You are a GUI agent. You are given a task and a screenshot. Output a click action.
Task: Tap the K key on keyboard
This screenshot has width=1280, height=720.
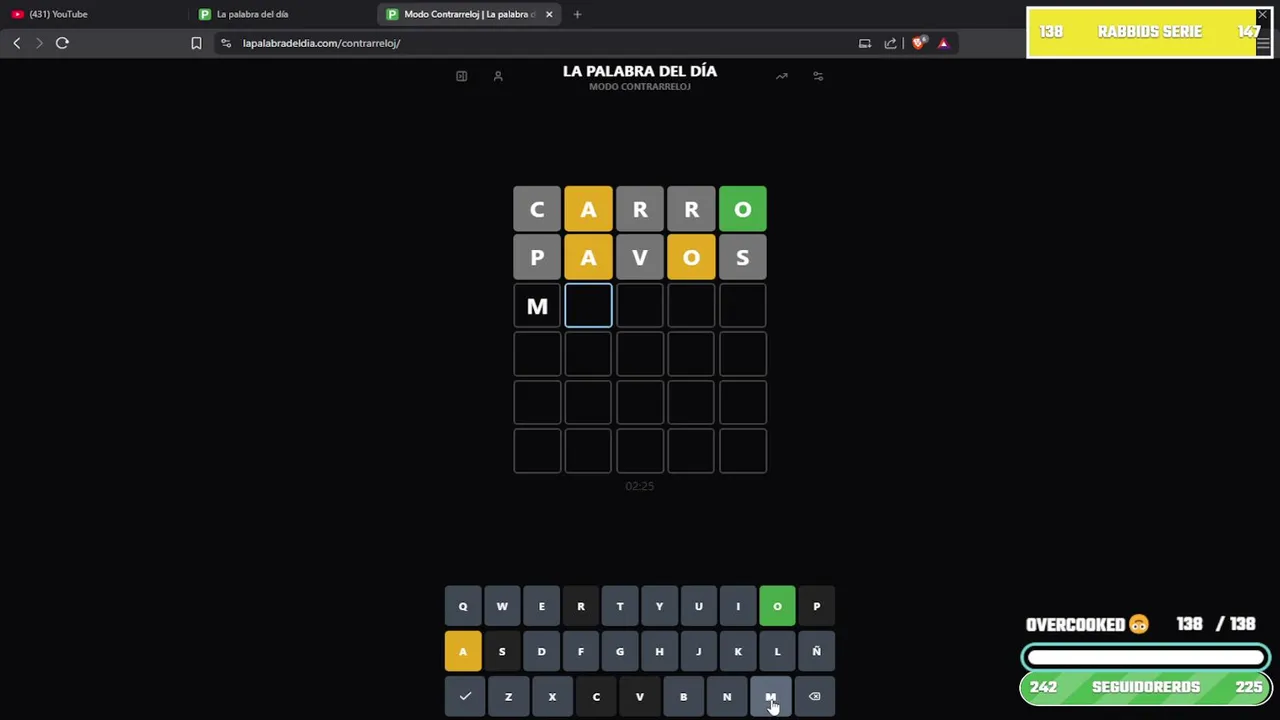click(x=738, y=652)
